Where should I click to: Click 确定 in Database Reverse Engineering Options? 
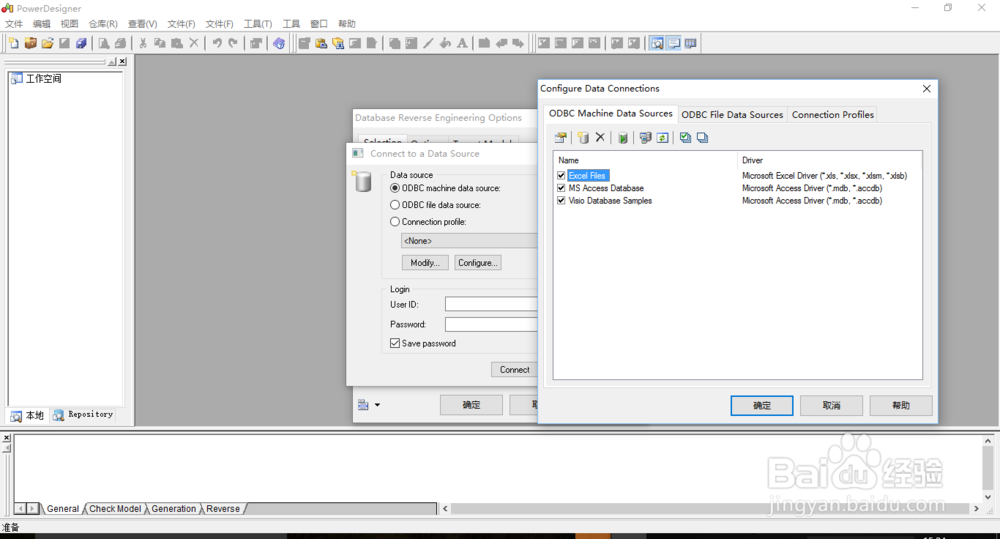(471, 405)
